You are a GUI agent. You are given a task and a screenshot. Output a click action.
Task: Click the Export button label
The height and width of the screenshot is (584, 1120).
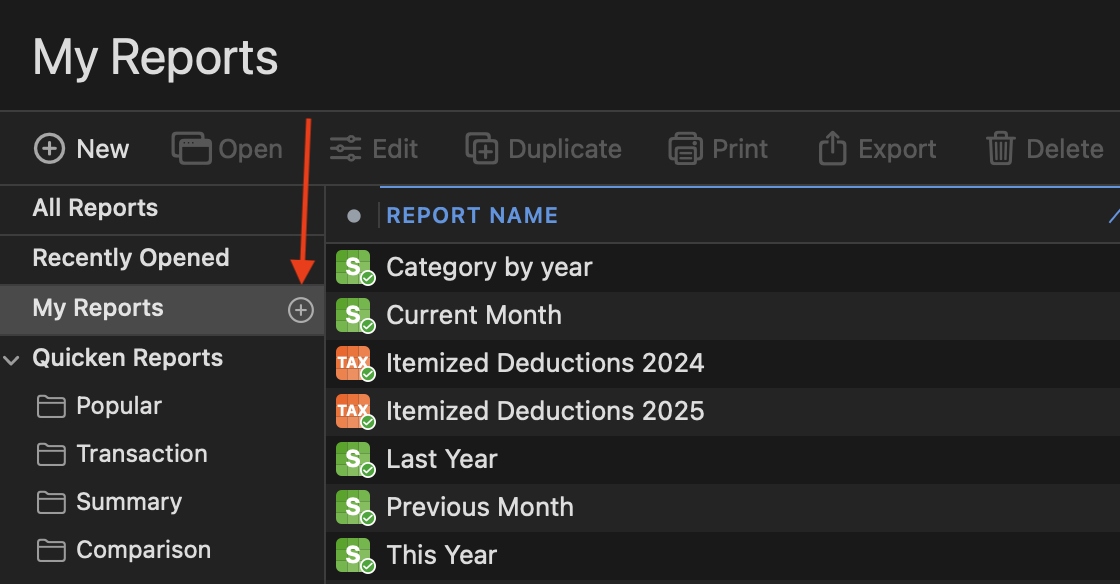pyautogui.click(x=896, y=149)
